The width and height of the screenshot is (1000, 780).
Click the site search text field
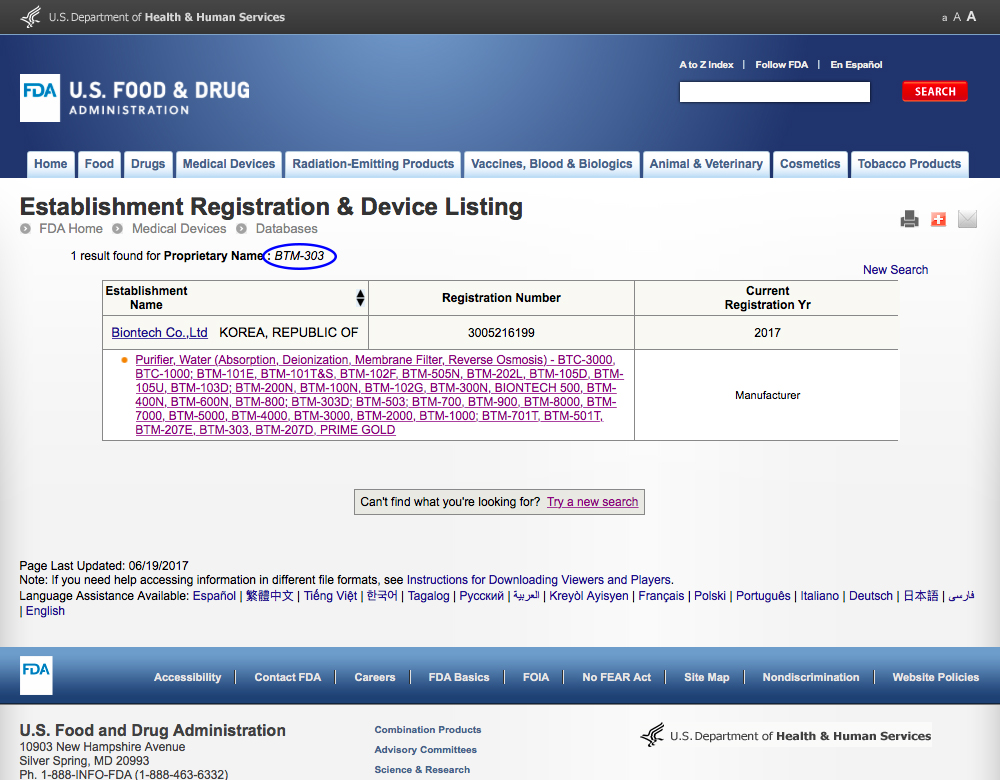pyautogui.click(x=775, y=92)
